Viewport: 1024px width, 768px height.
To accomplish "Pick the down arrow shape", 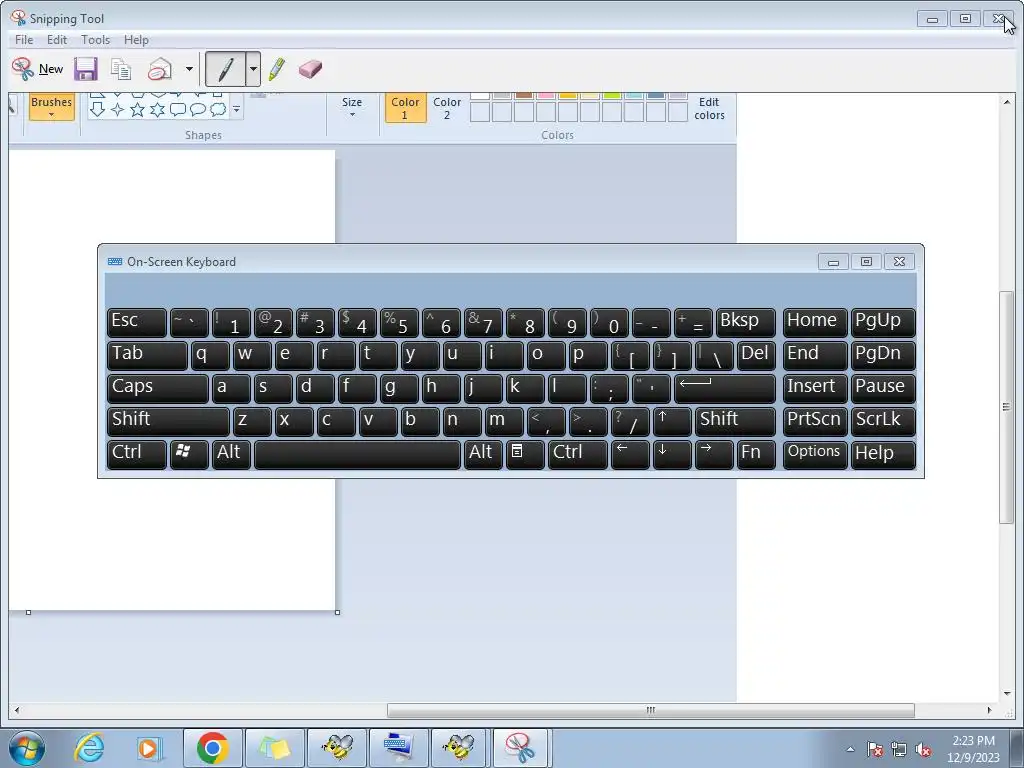I will point(97,109).
